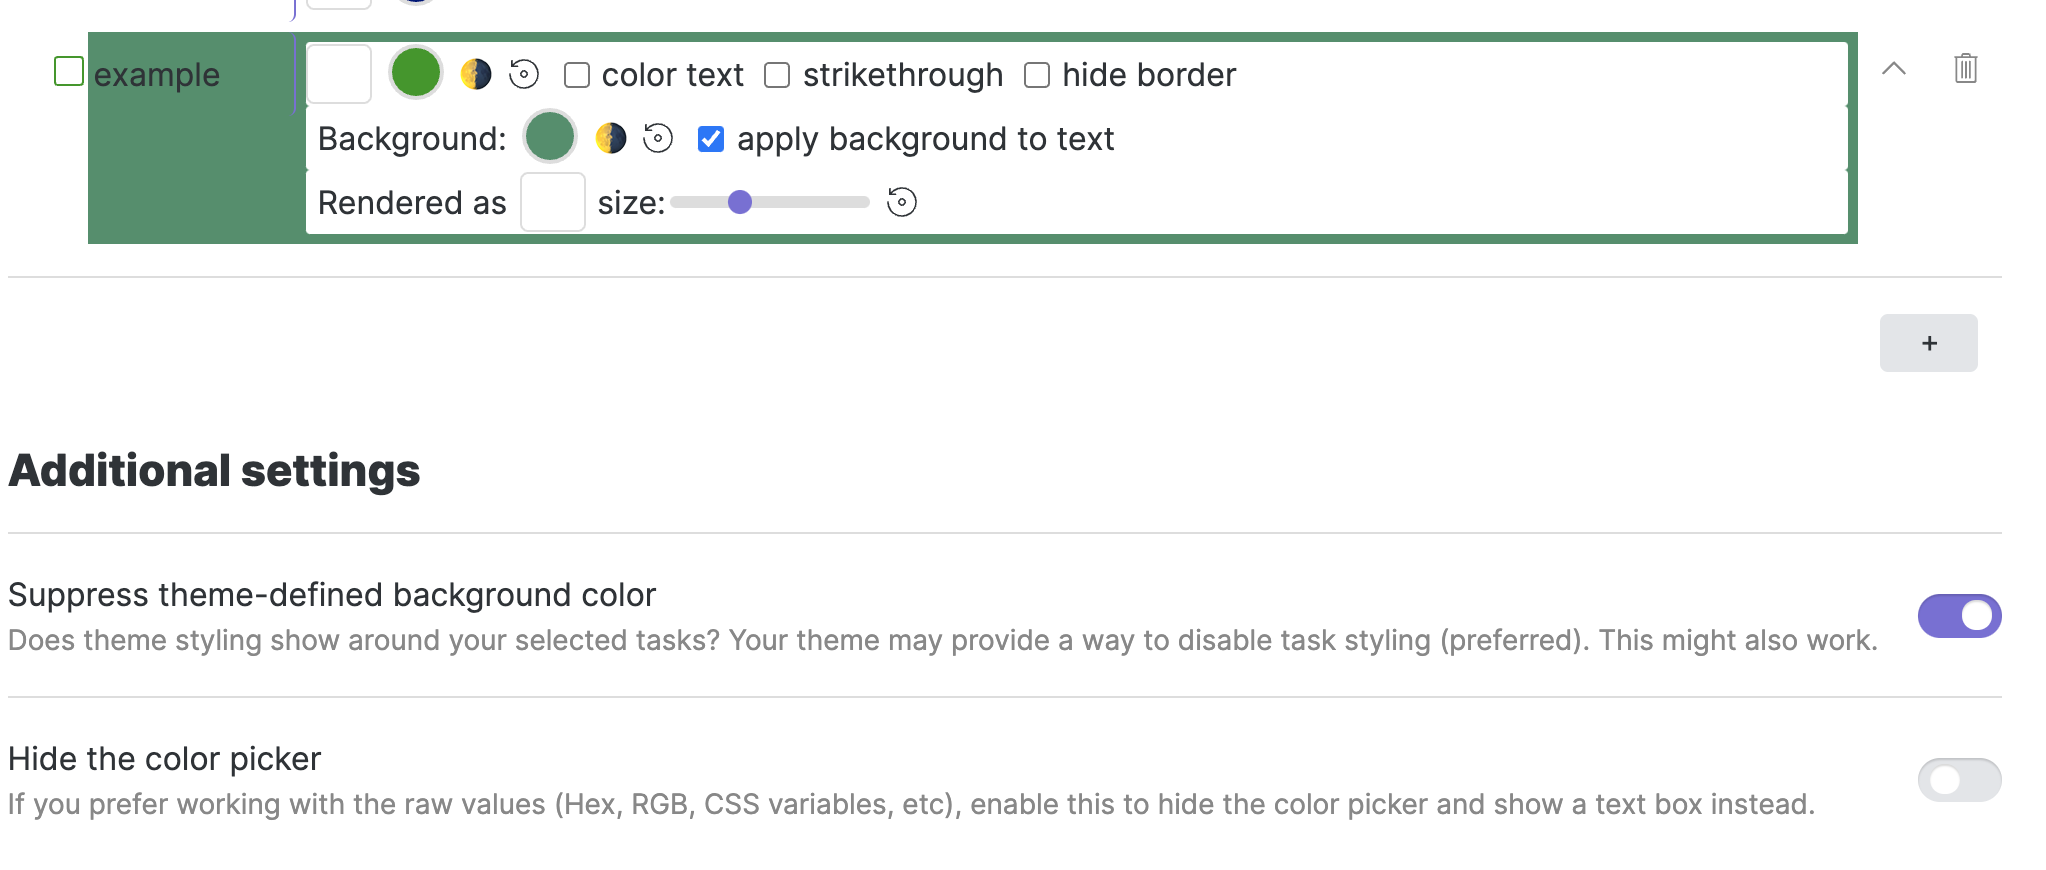Delete the example rule with the trash icon
Viewport: 2046px width, 870px height.
click(x=1965, y=69)
